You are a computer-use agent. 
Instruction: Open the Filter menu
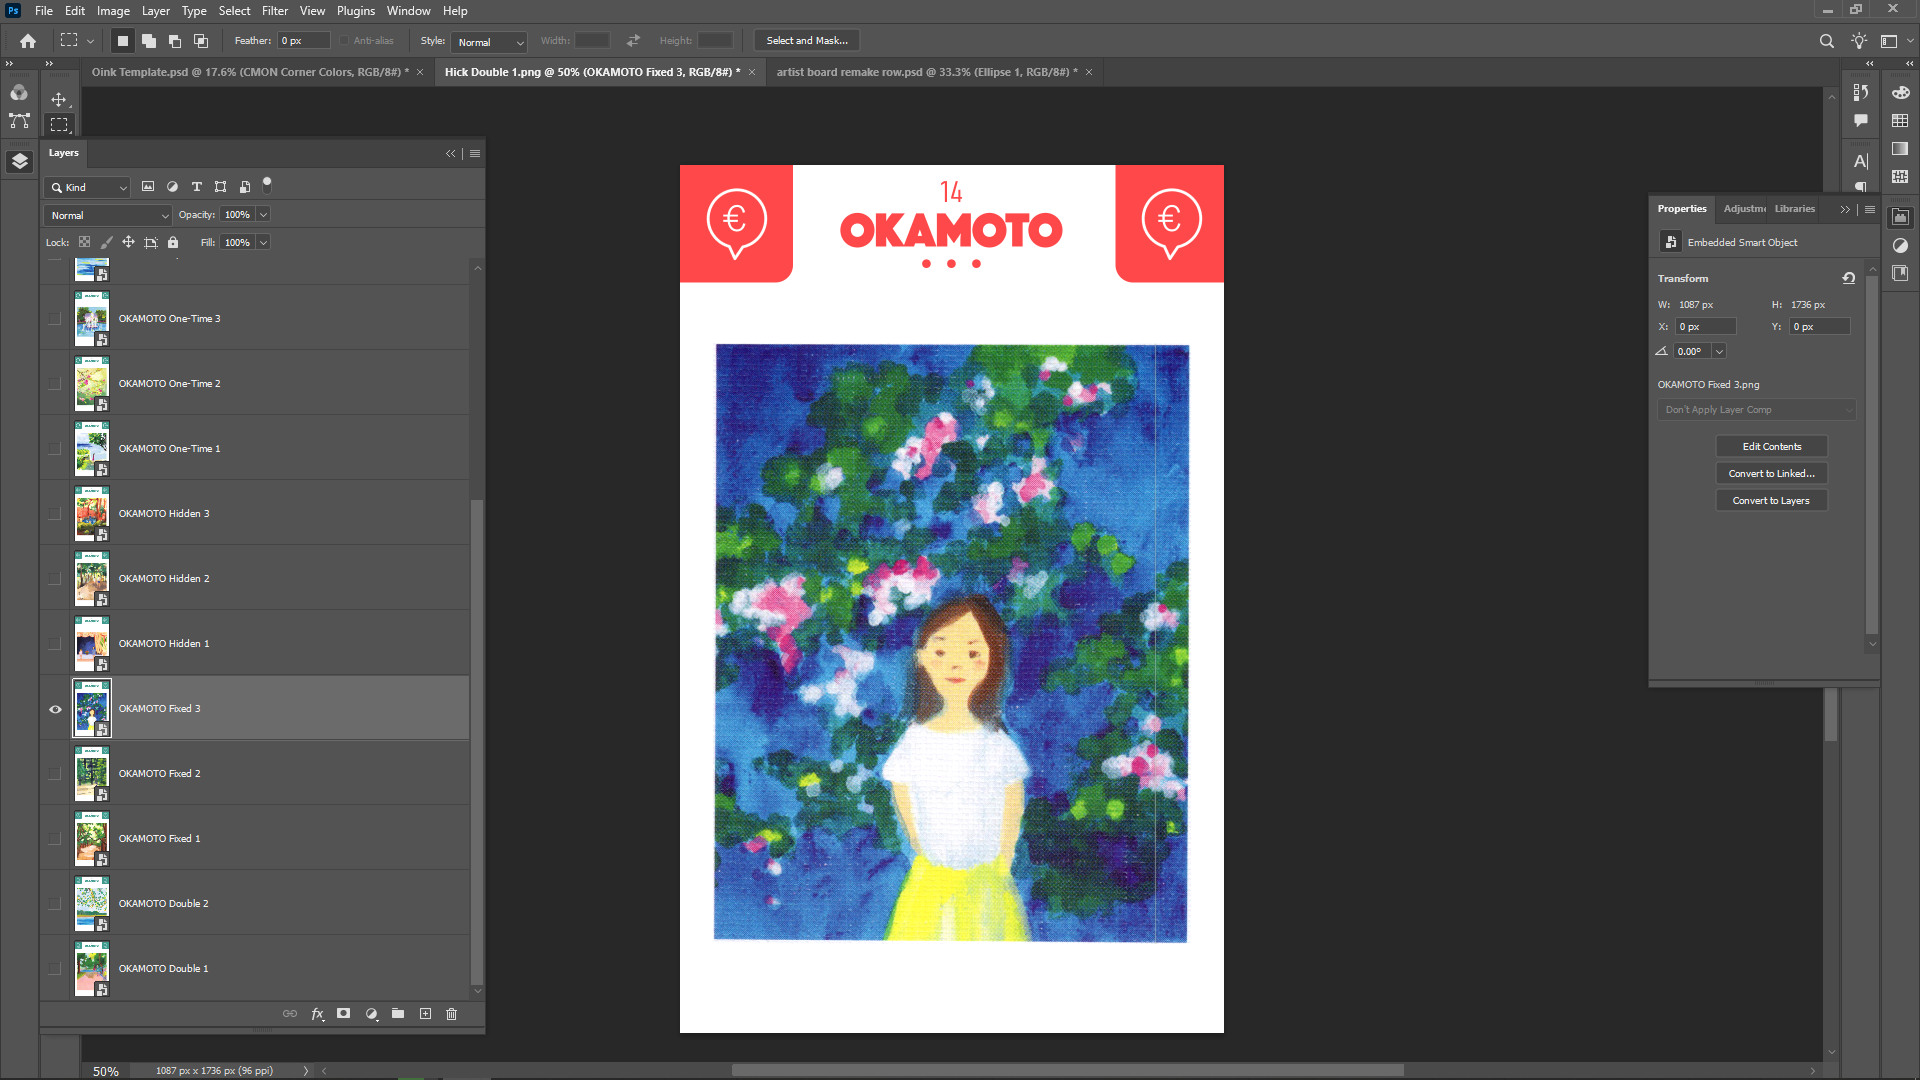274,11
